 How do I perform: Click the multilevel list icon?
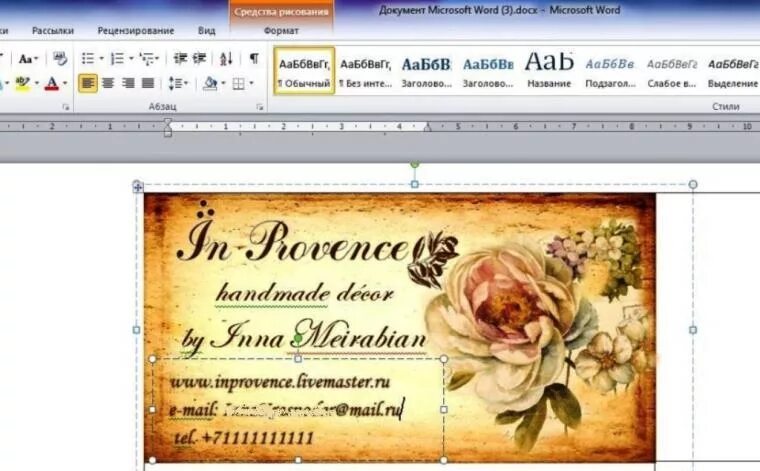[146, 59]
